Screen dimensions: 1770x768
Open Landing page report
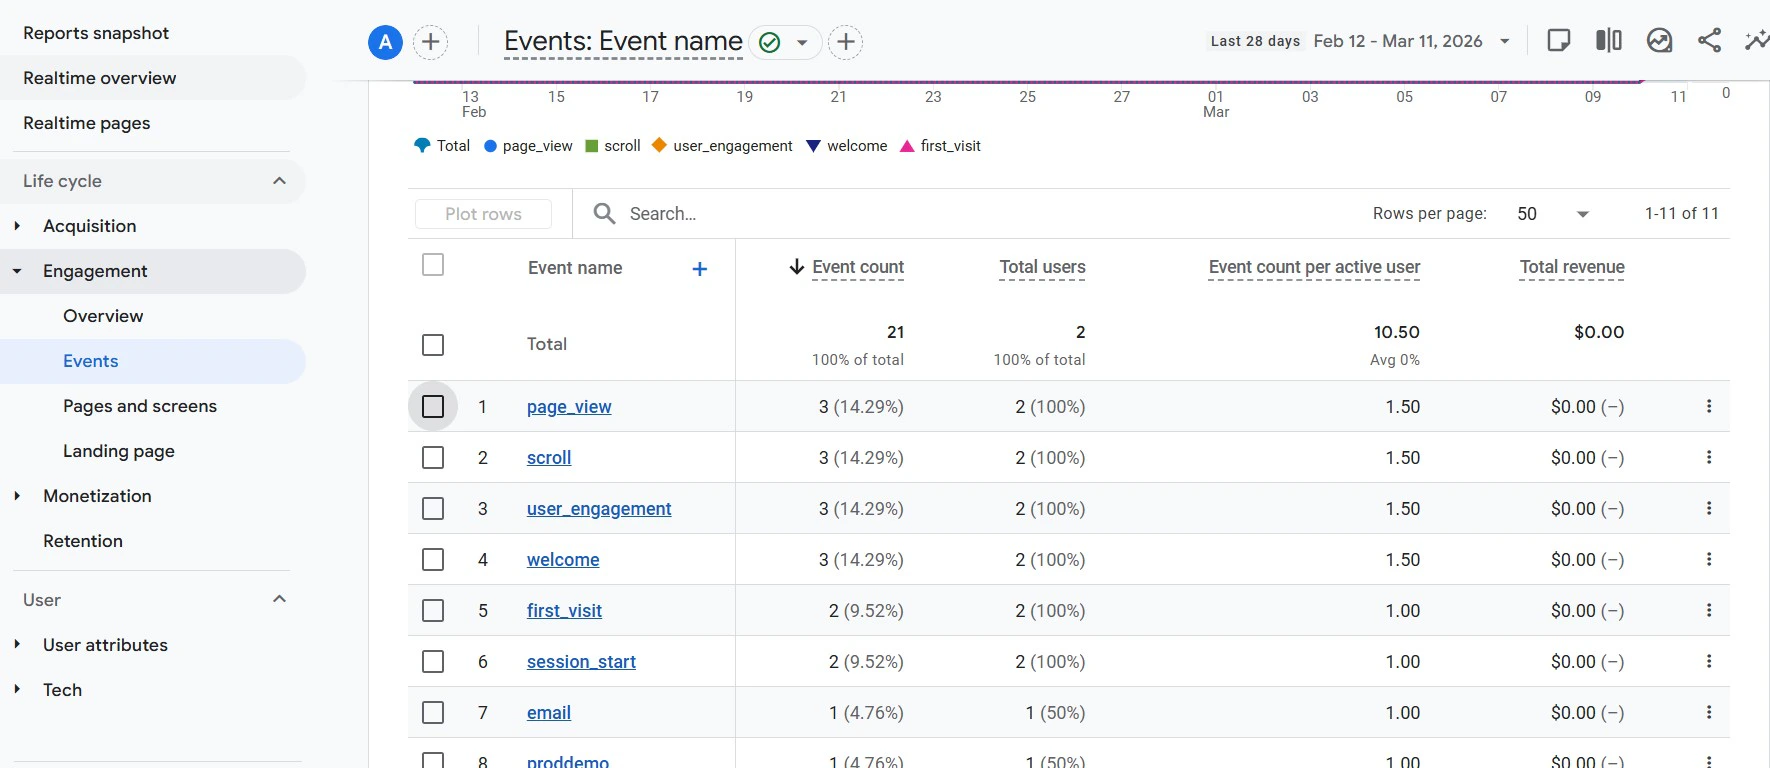click(119, 451)
